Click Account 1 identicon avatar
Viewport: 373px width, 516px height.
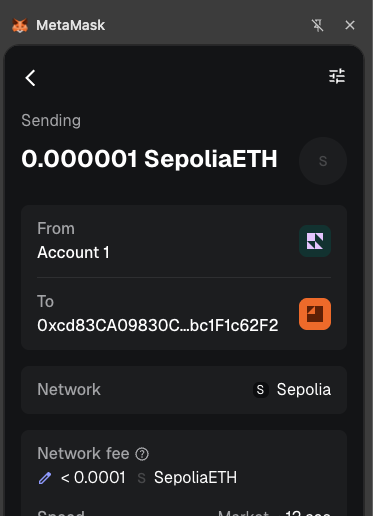click(315, 241)
